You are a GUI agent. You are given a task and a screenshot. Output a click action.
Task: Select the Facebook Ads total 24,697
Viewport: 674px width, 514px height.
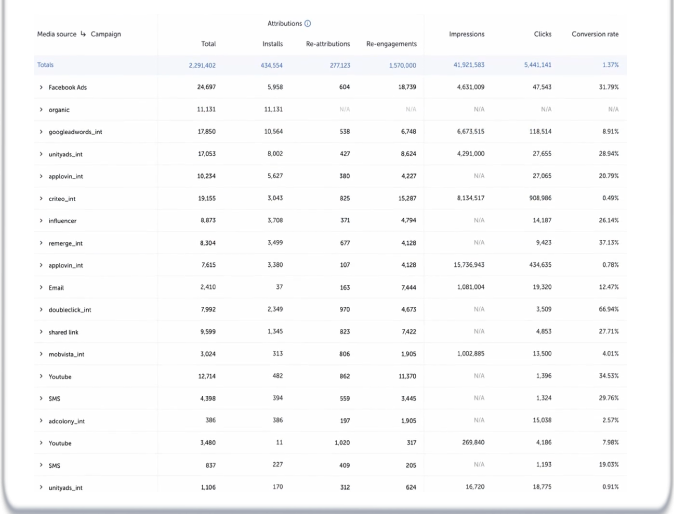[x=206, y=87]
